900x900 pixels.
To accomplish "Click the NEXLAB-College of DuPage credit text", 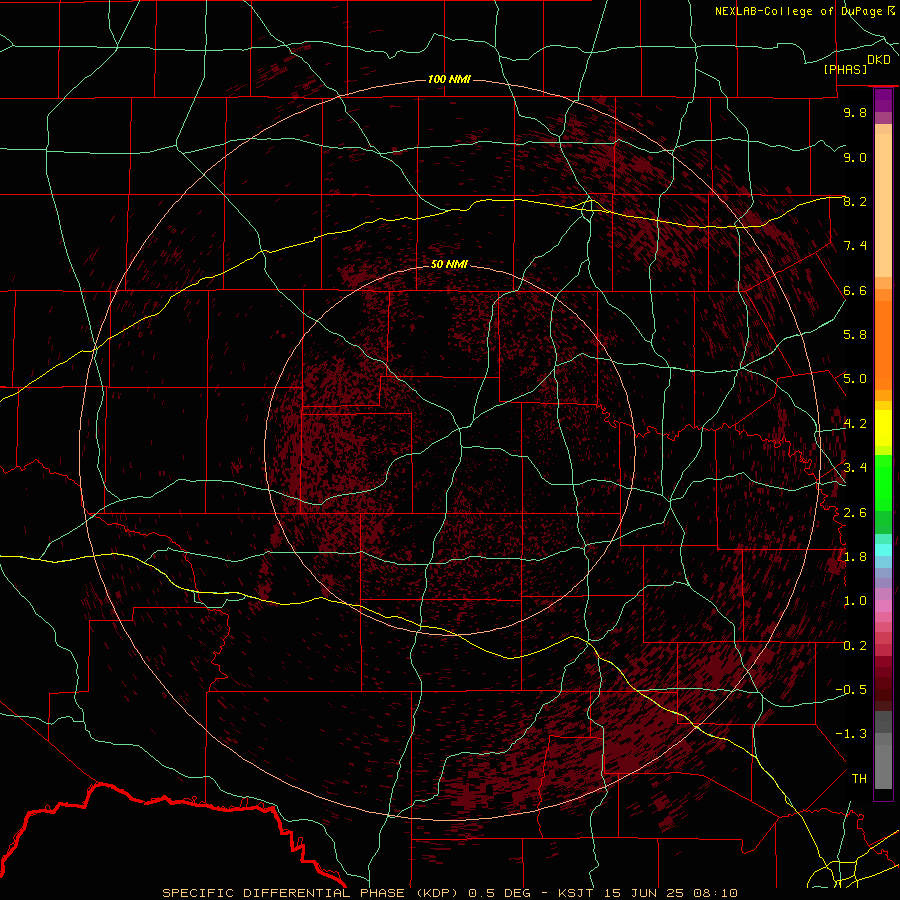I will click(798, 11).
